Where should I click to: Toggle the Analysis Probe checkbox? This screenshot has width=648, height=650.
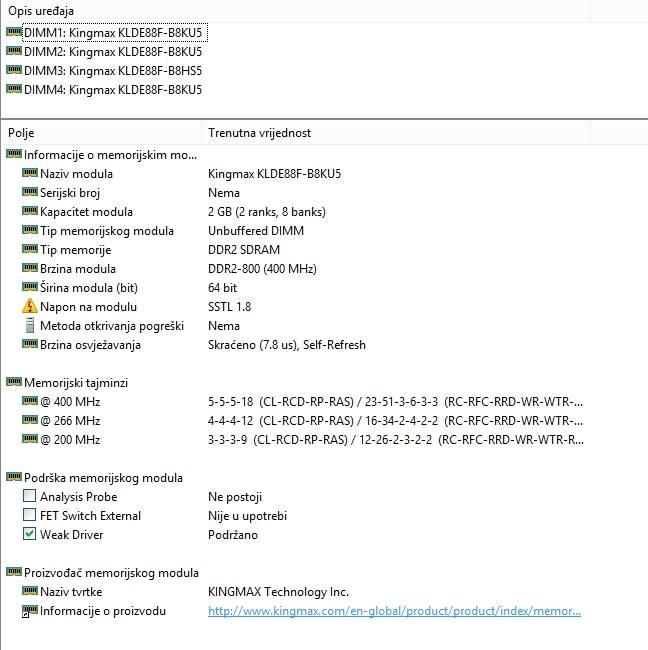(x=29, y=496)
